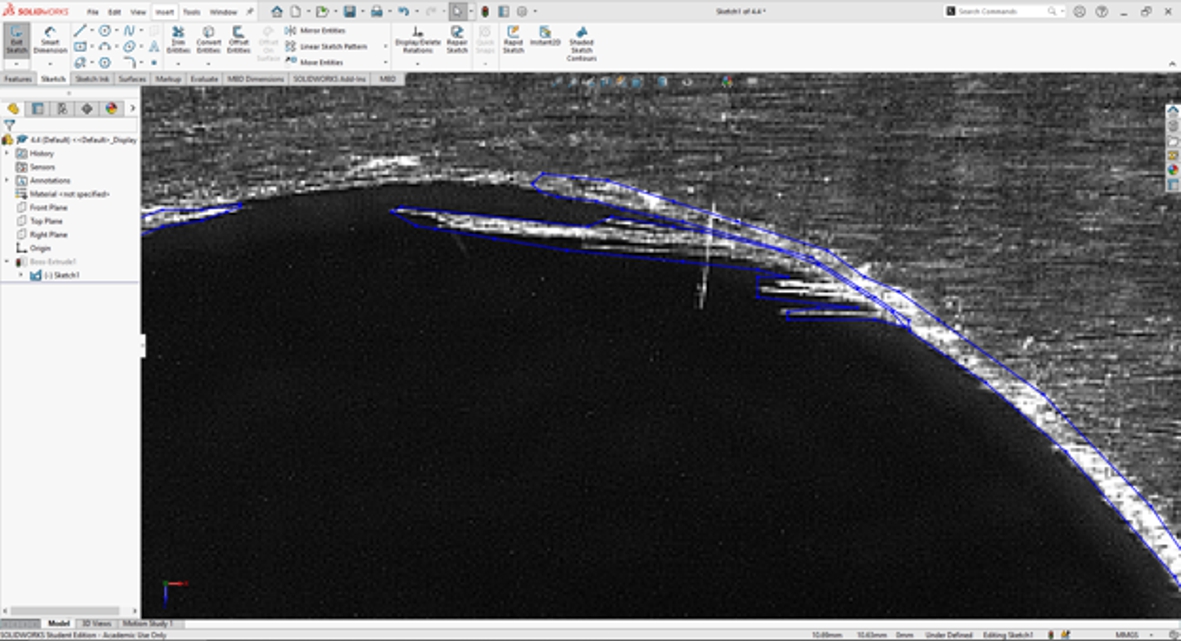
Task: Switch to the MBD Dimensions tab
Action: point(255,79)
